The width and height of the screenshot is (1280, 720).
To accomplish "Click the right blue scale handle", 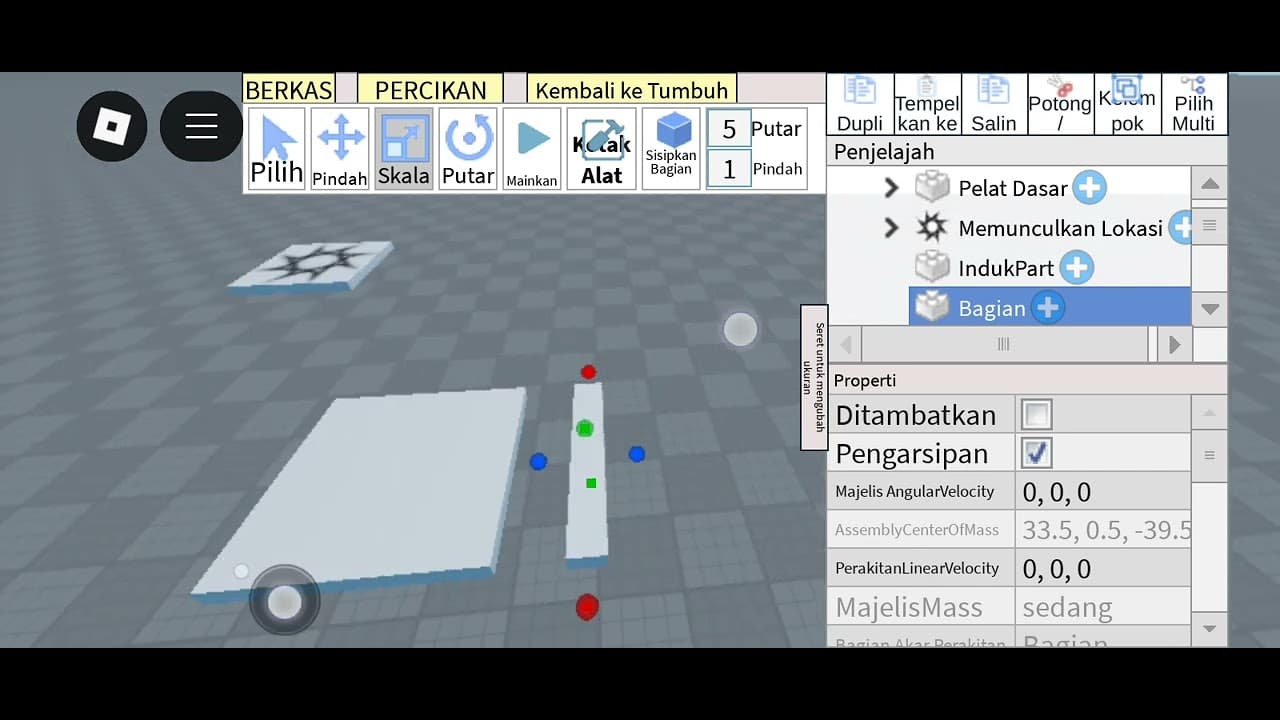I will coord(637,454).
